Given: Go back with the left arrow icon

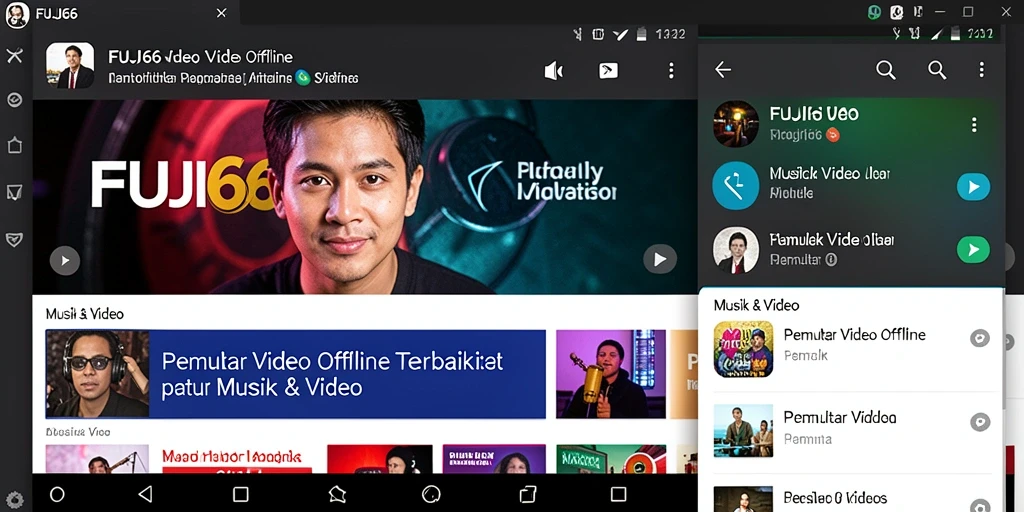Looking at the screenshot, I should click(723, 70).
